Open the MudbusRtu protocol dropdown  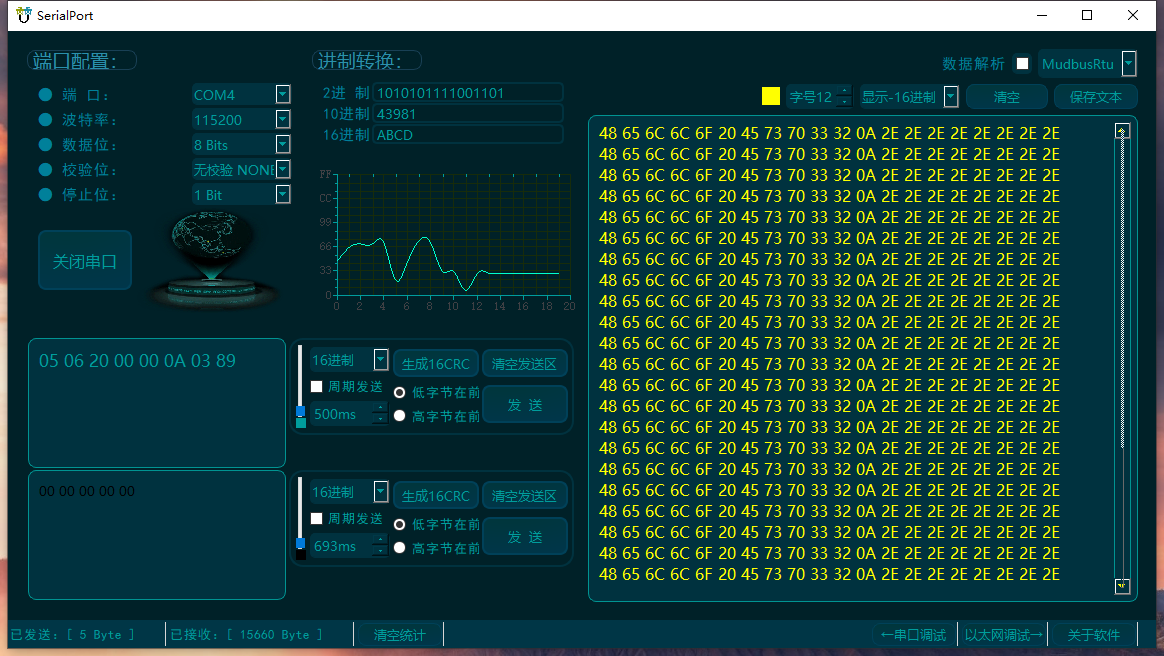click(1129, 64)
